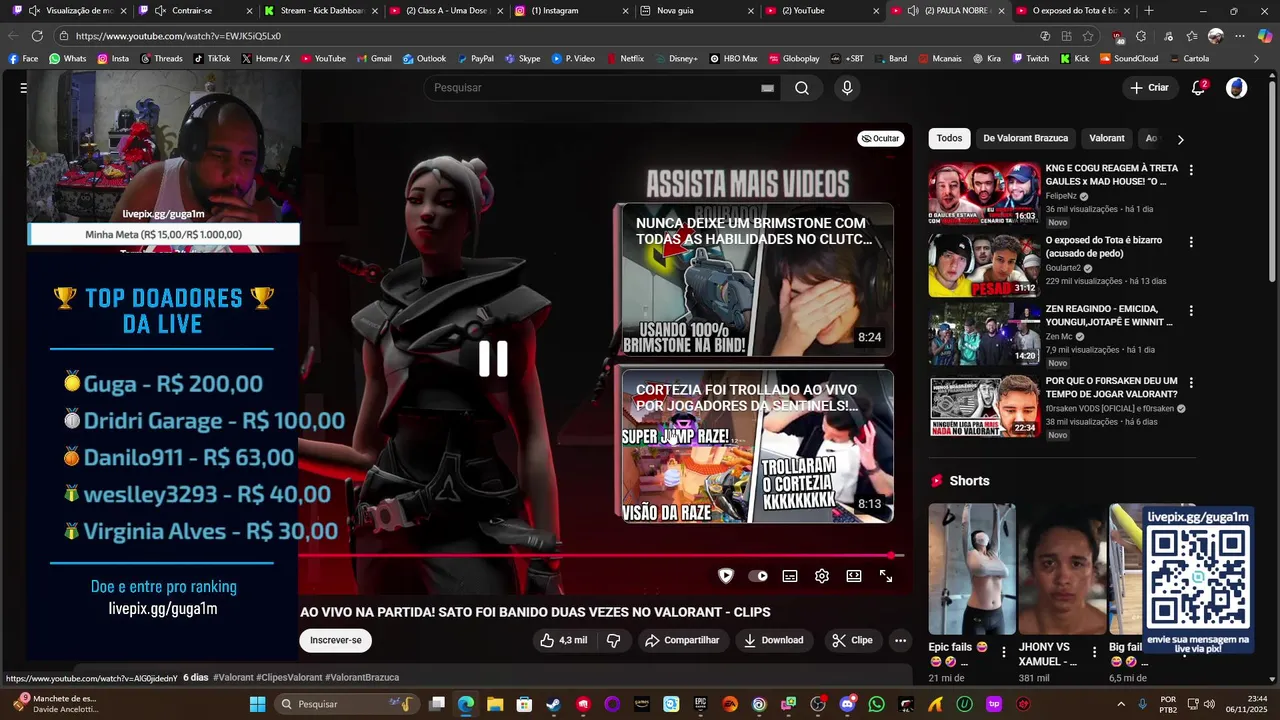The image size is (1280, 720).
Task: Show hidden system tray icons chevron
Action: [1120, 704]
